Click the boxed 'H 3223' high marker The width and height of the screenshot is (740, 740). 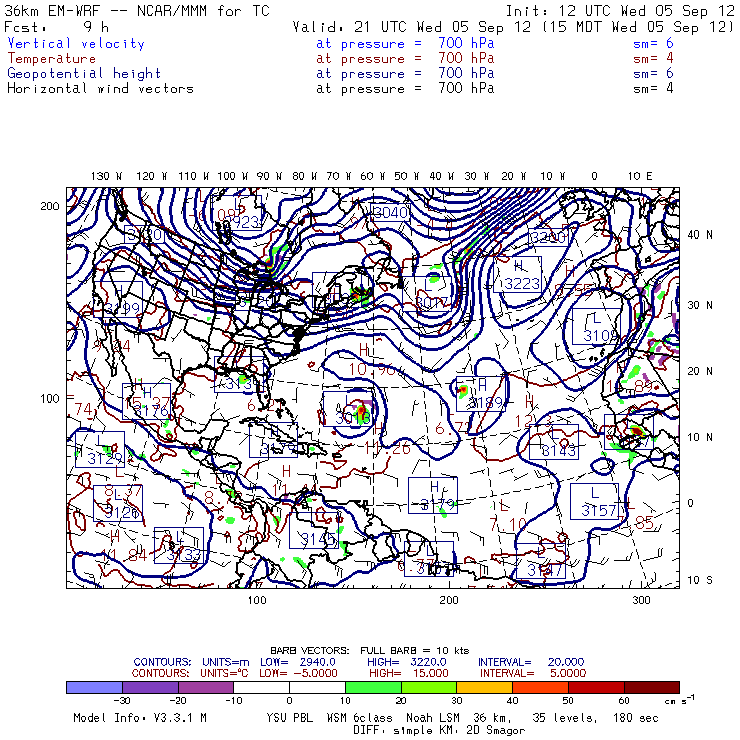[518, 275]
